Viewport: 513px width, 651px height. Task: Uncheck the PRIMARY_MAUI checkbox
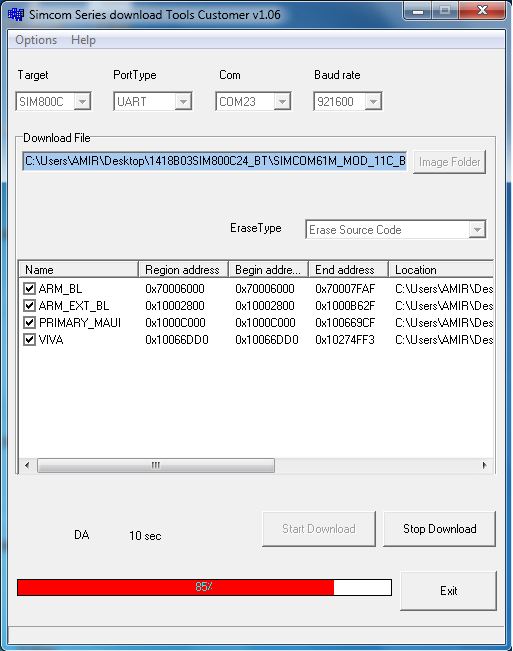pyautogui.click(x=29, y=323)
